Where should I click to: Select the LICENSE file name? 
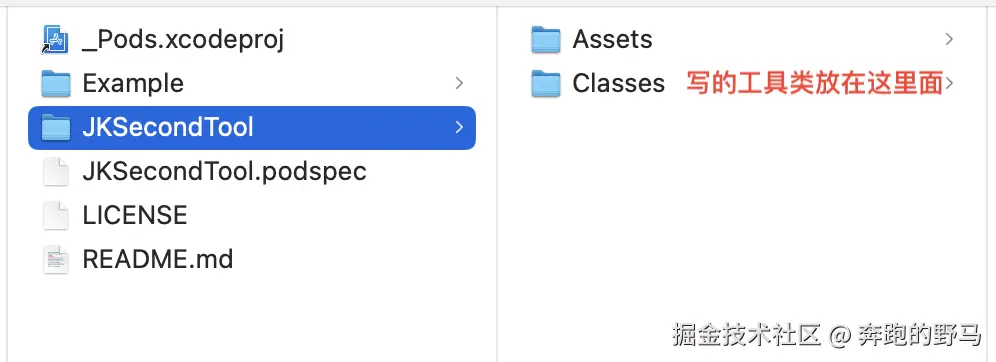coord(135,215)
